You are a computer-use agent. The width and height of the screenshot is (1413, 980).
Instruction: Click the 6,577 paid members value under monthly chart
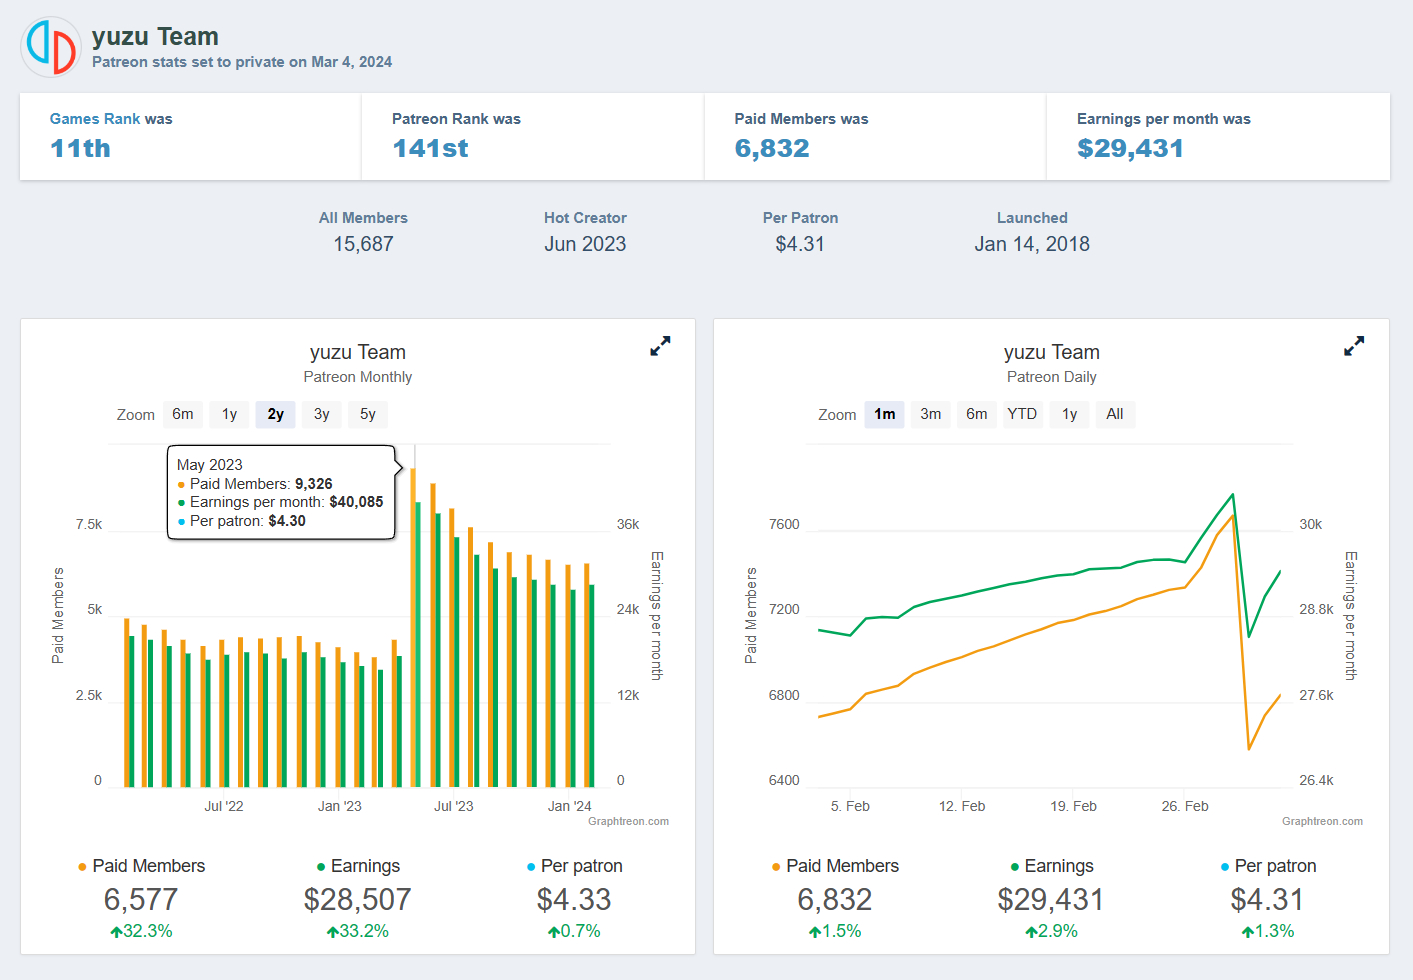click(x=141, y=900)
